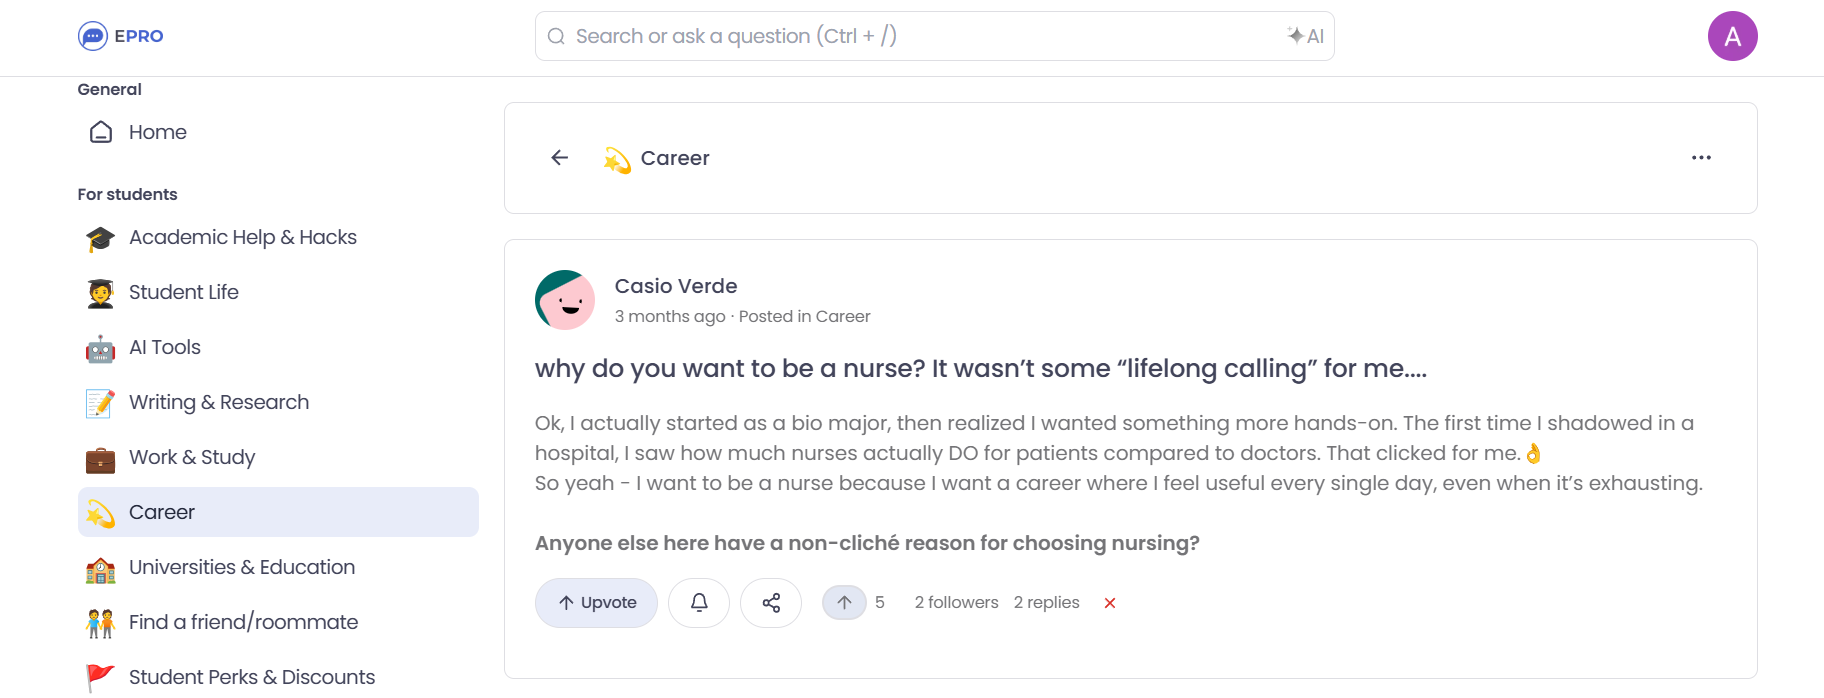Viewport: 1824px width, 698px height.
Task: Open the AI Tools section
Action: coord(164,347)
